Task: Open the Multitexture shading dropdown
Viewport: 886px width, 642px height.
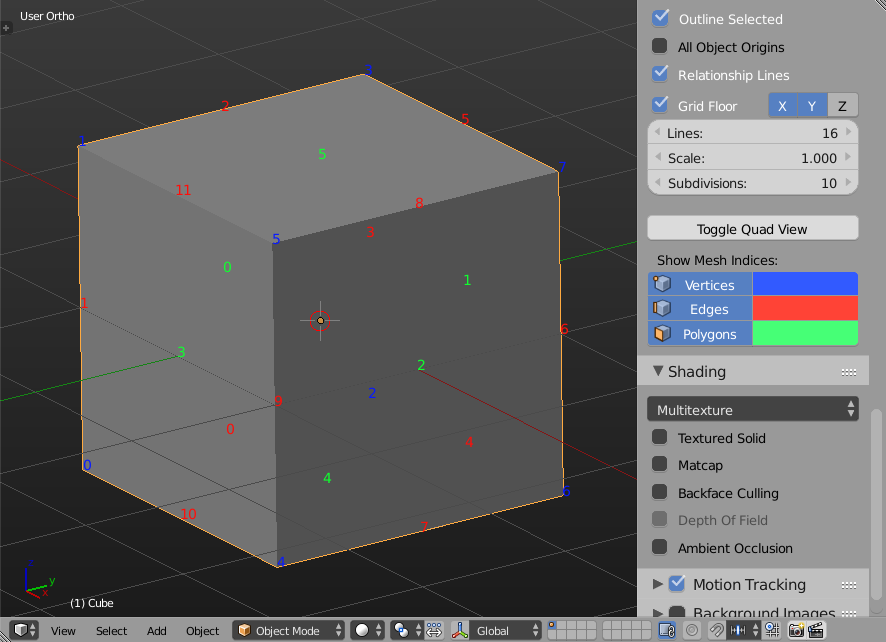Action: click(x=753, y=409)
